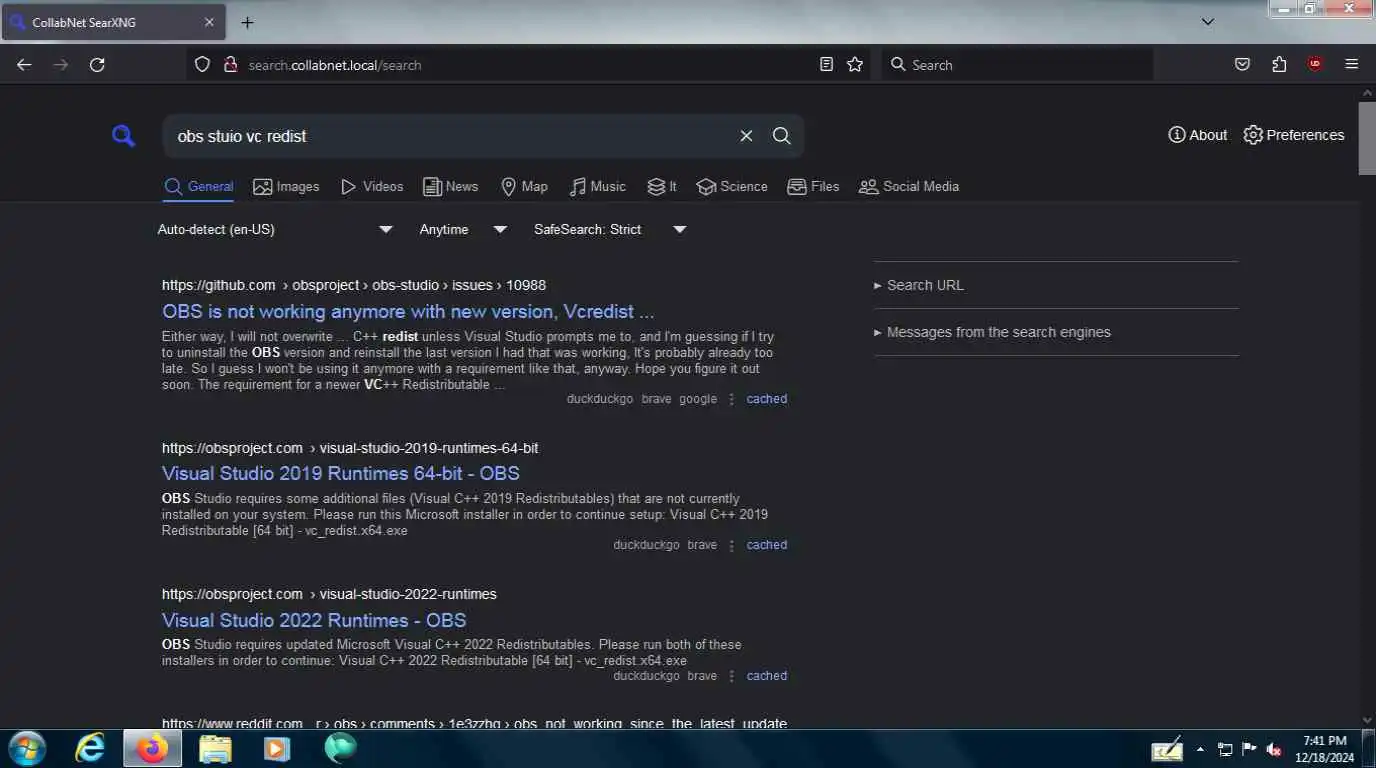The width and height of the screenshot is (1376, 768).
Task: Open Preferences settings
Action: (x=1293, y=135)
